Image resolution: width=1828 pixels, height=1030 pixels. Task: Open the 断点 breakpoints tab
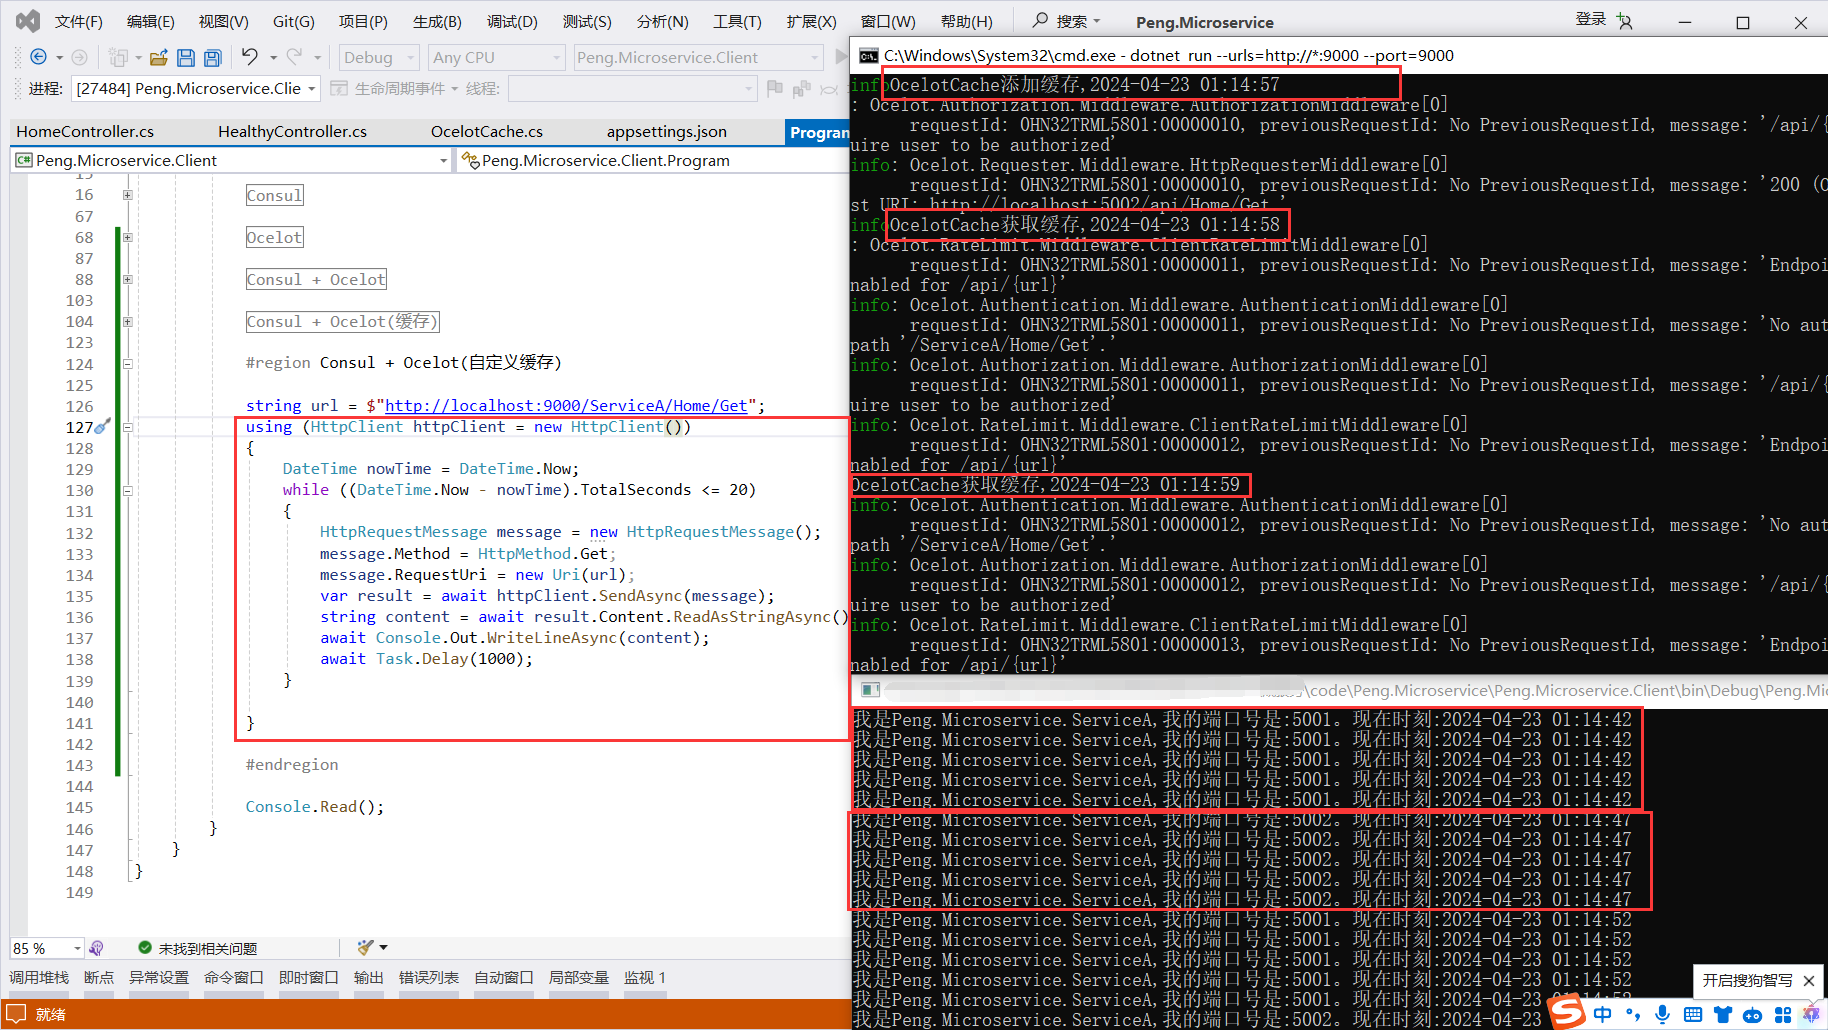point(99,978)
